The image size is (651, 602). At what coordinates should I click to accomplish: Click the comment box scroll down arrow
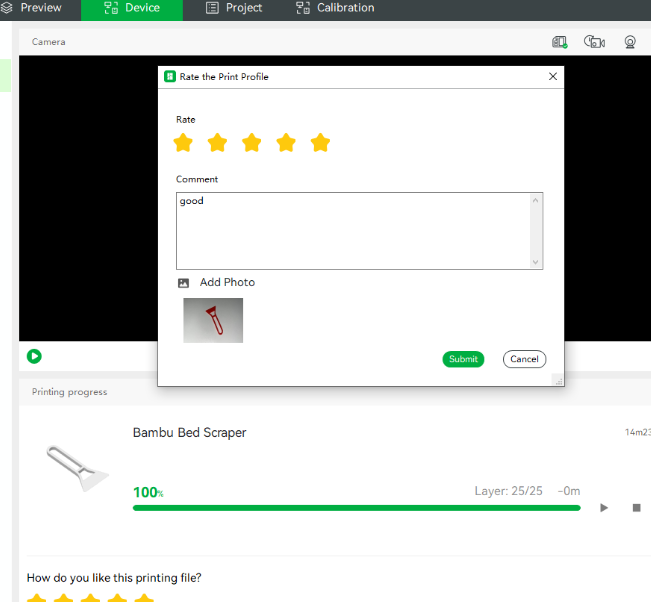point(536,262)
